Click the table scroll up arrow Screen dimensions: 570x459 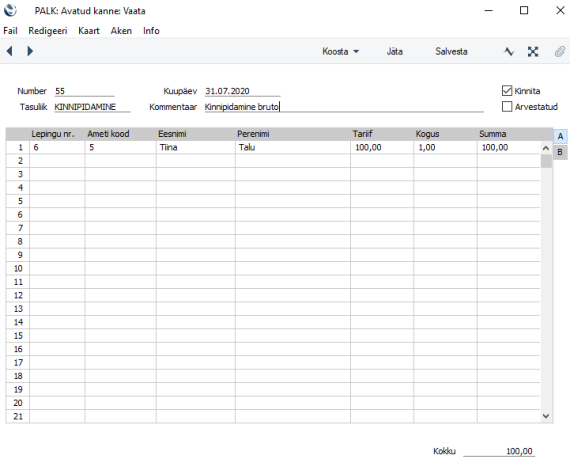[546, 148]
